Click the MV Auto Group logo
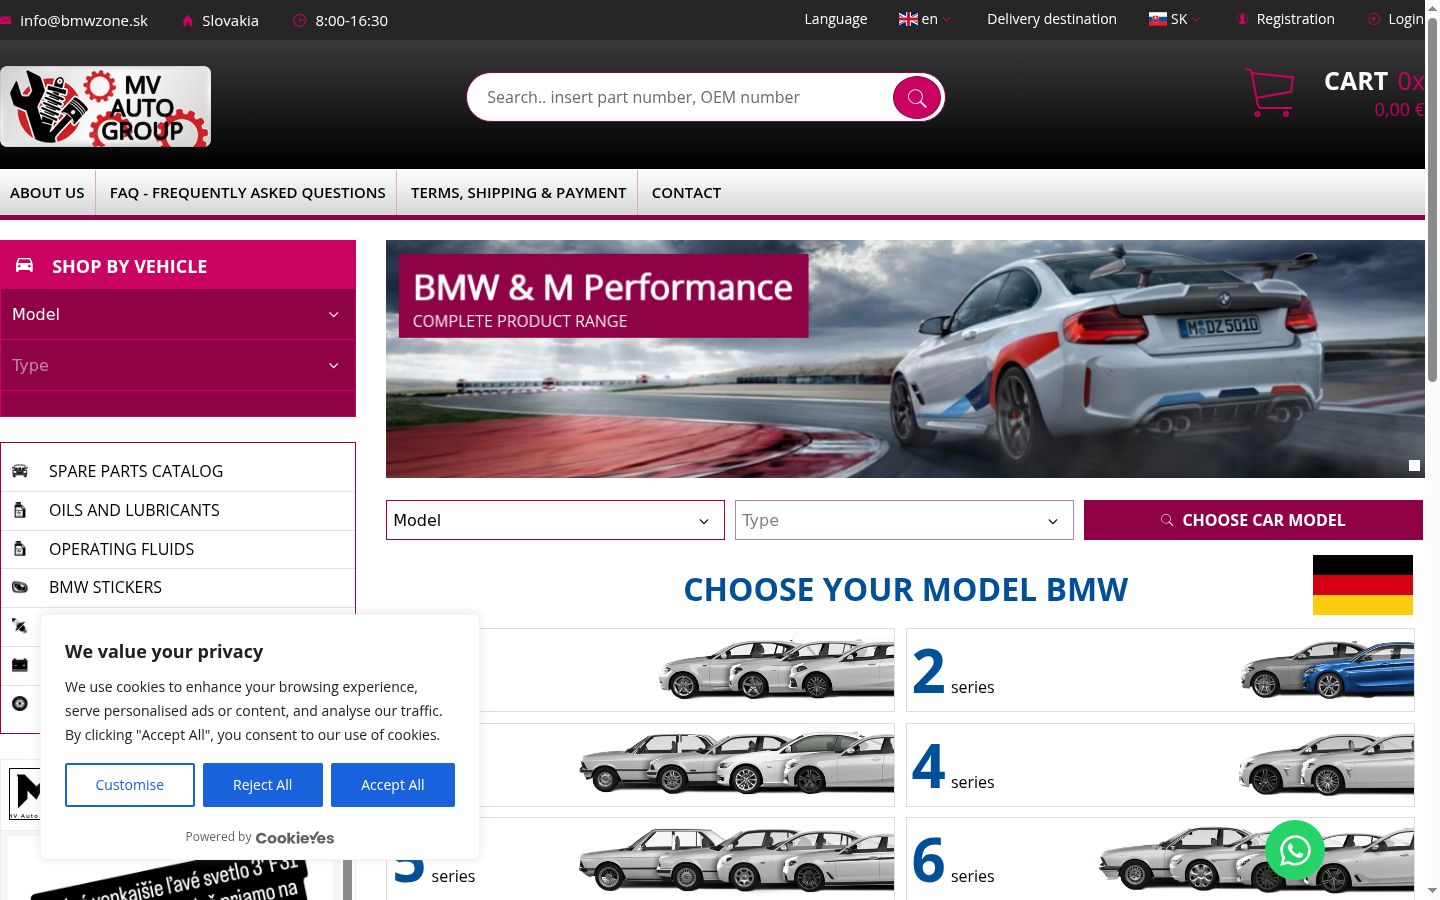Image resolution: width=1440 pixels, height=900 pixels. (x=105, y=107)
